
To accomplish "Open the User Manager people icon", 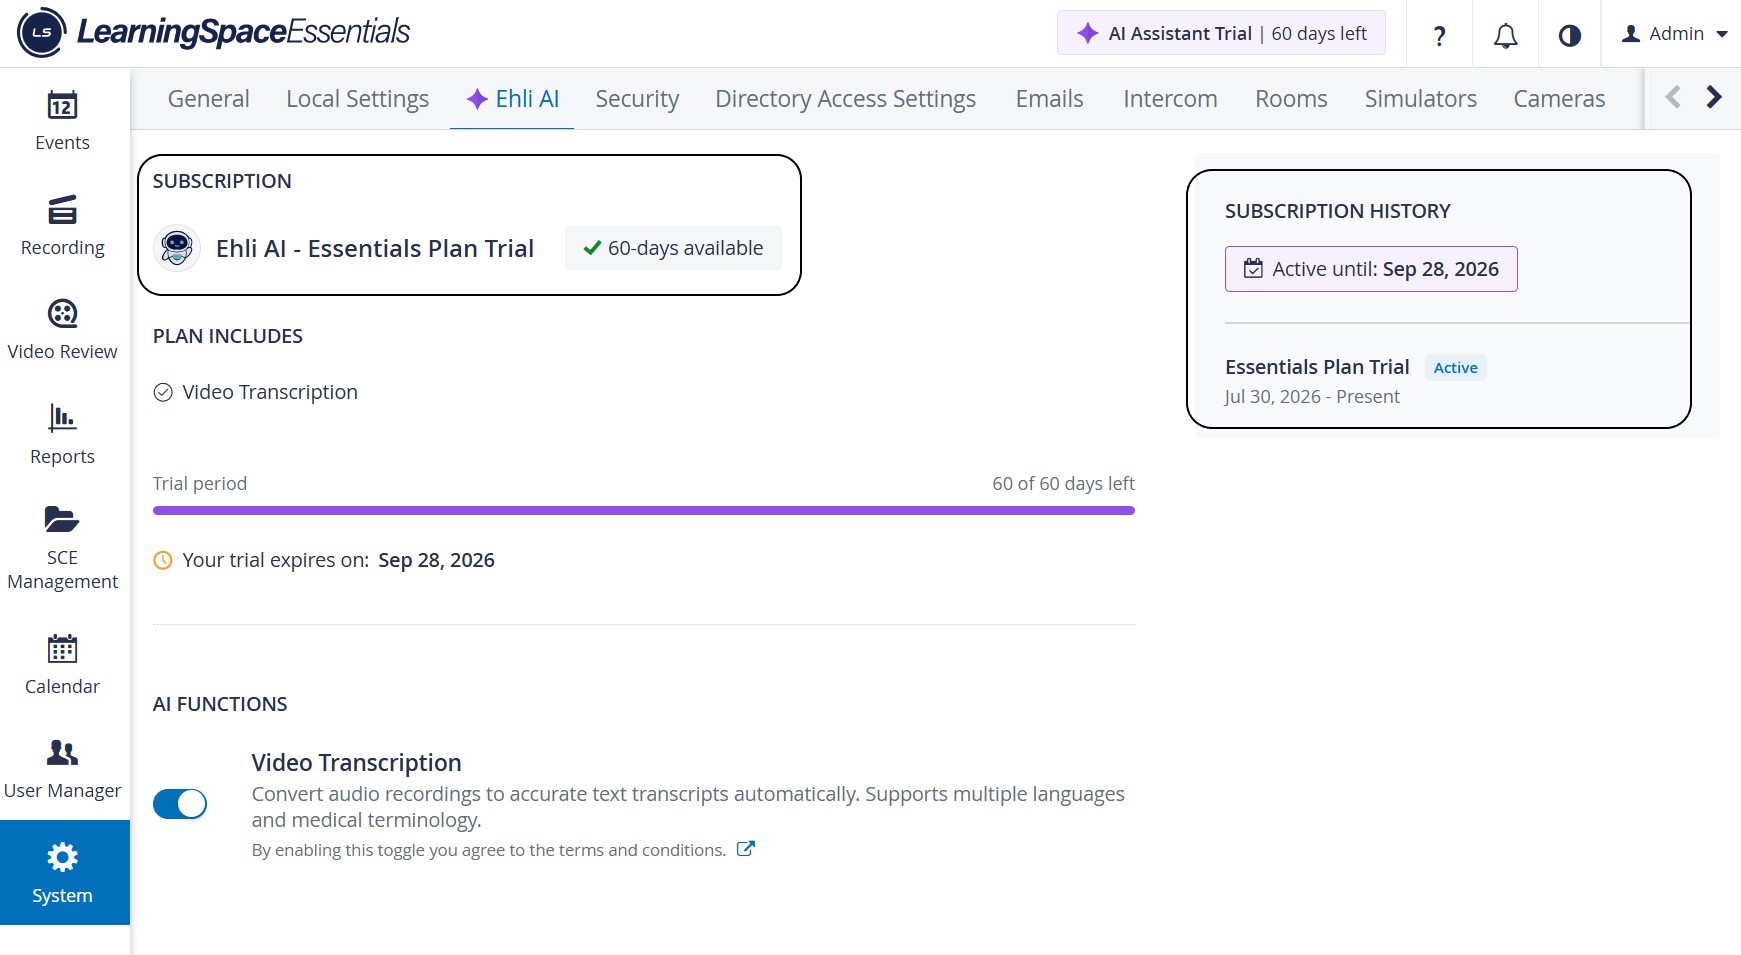I will tap(62, 753).
